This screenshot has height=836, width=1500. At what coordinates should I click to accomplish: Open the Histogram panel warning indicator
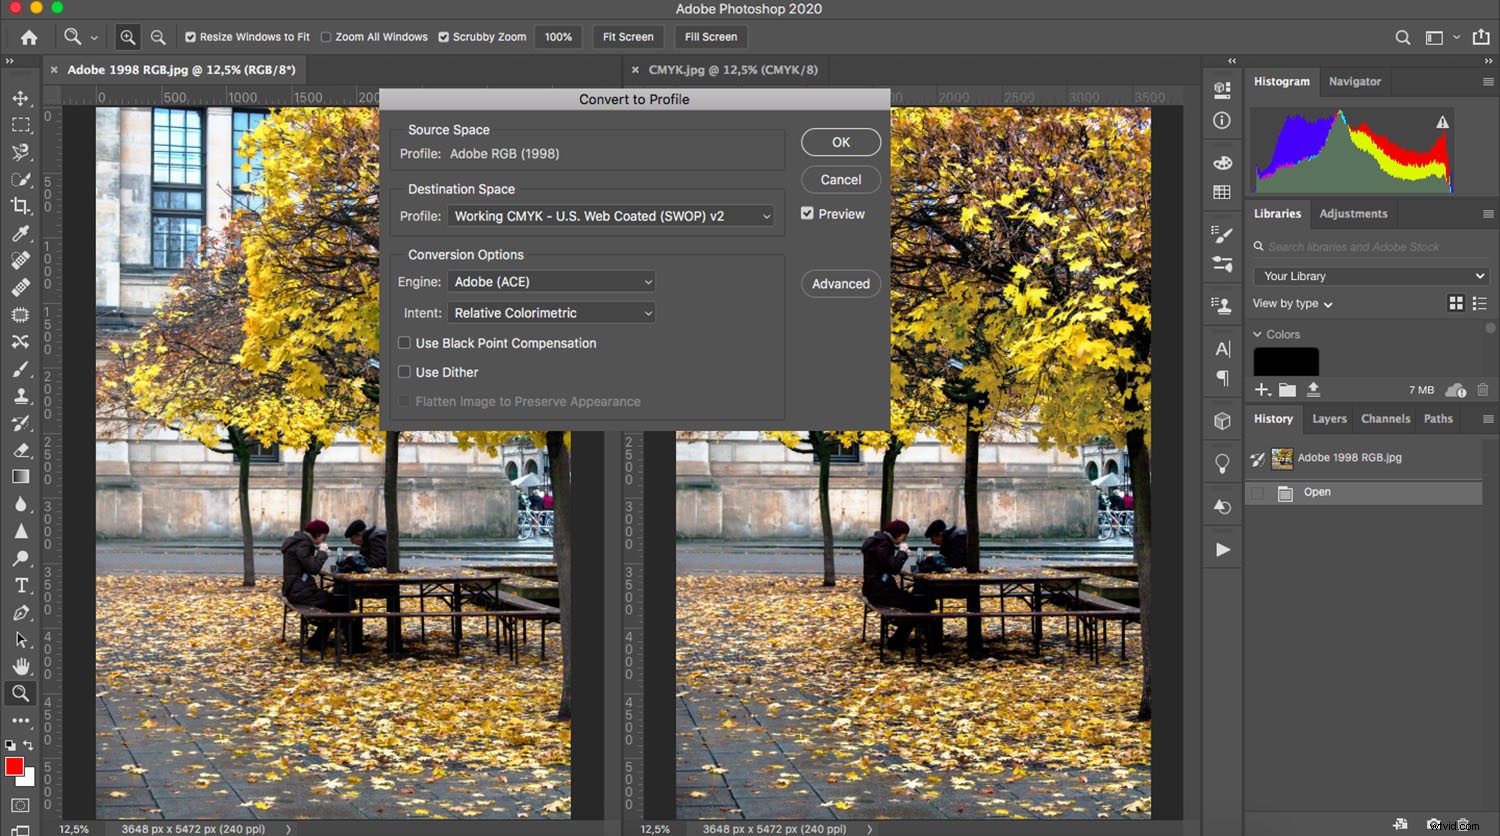(x=1442, y=120)
